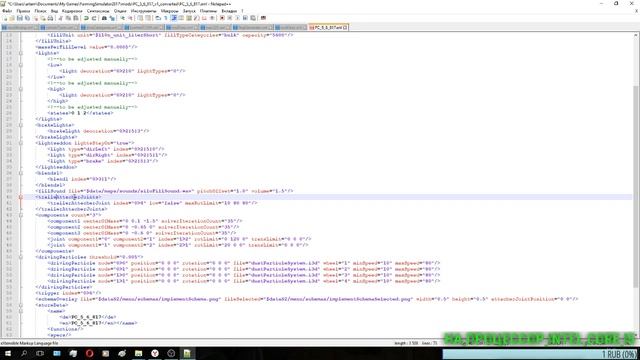Image resolution: width=640 pixels, height=360 pixels.
Task: Start macro recording with the red button
Action: 222,18
